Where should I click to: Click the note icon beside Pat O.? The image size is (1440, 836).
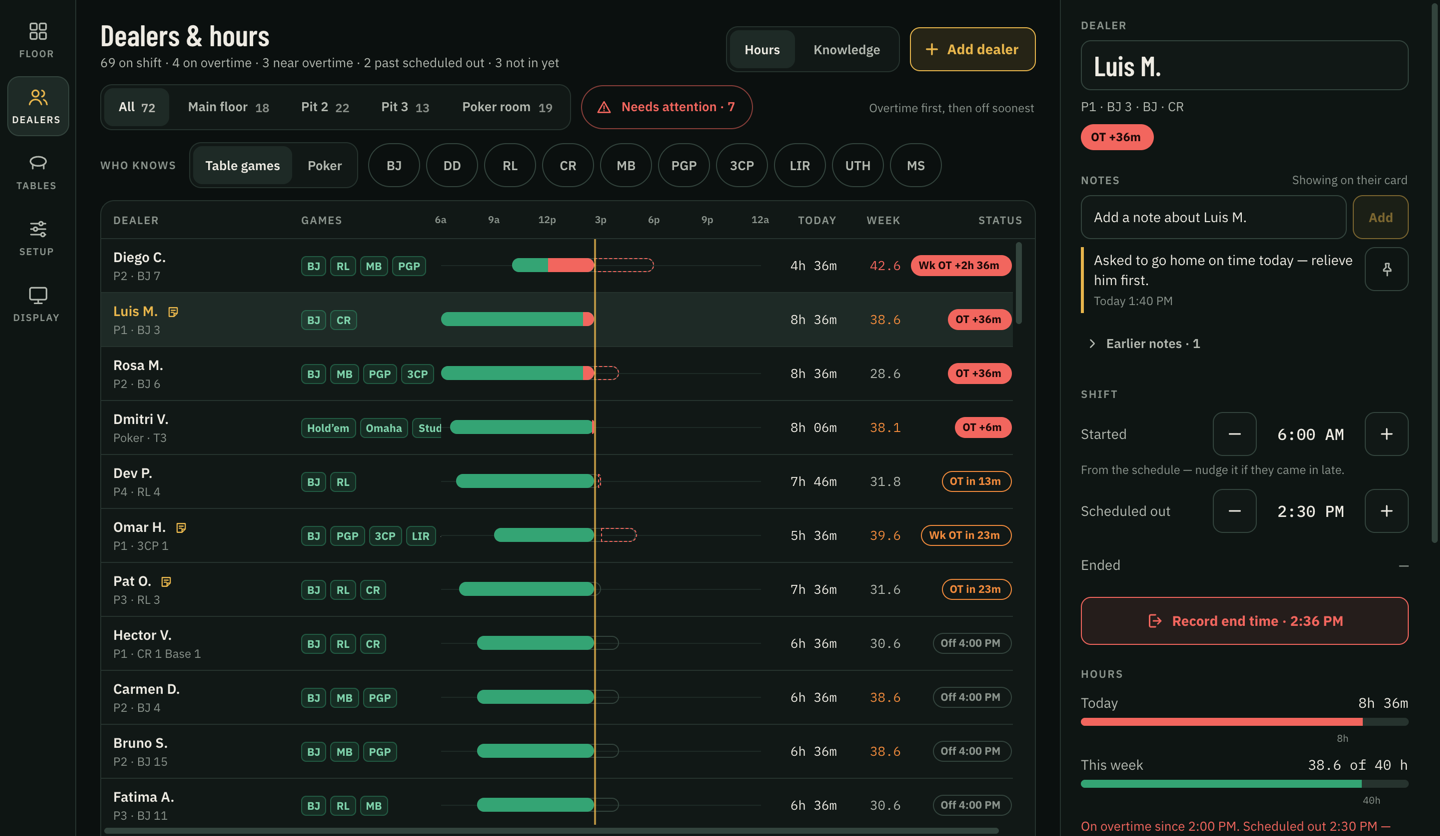click(x=166, y=582)
